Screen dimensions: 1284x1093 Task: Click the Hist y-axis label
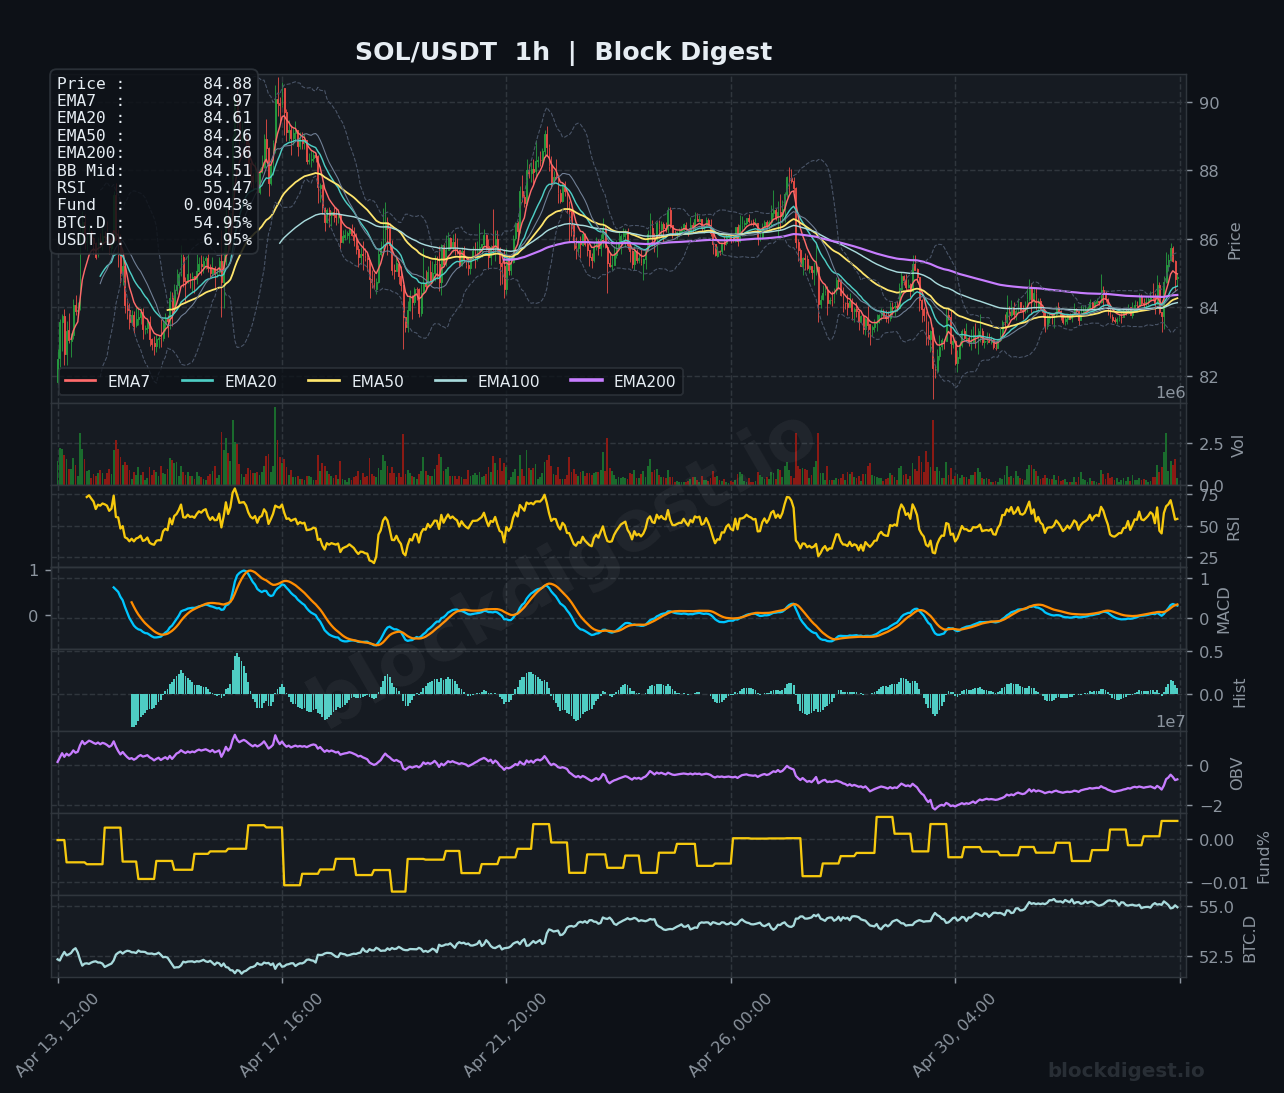(x=1240, y=693)
